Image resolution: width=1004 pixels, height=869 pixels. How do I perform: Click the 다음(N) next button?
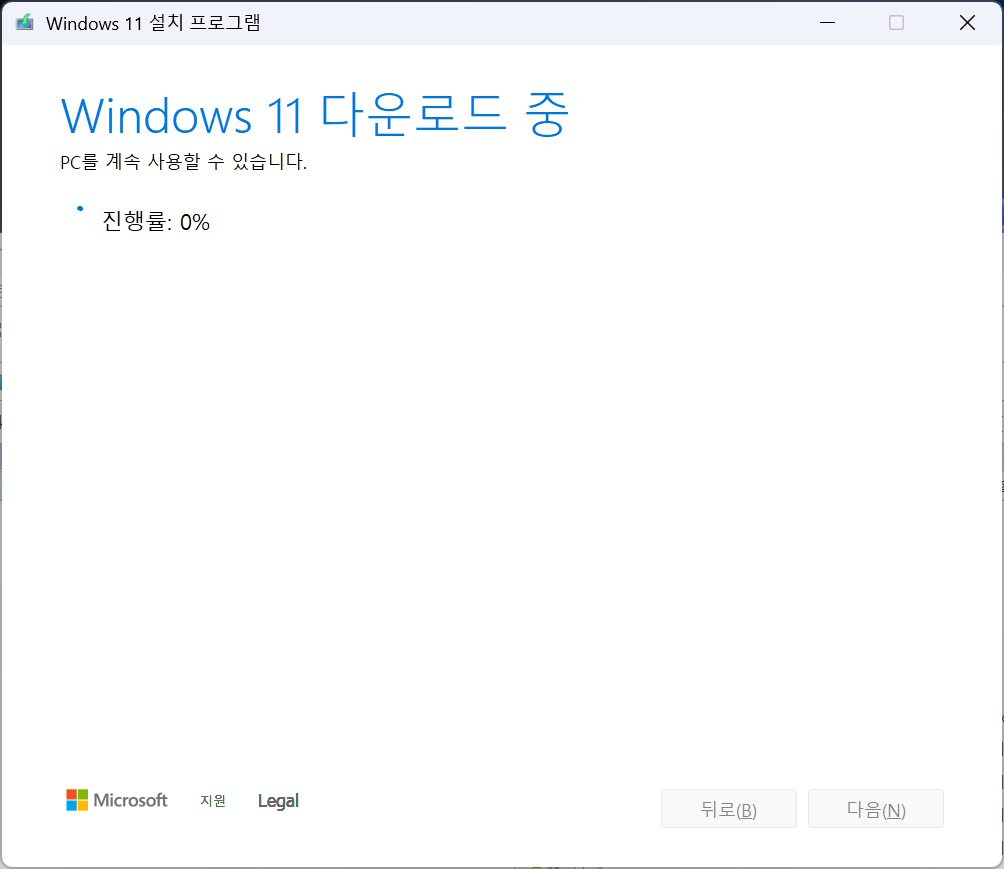(x=876, y=809)
